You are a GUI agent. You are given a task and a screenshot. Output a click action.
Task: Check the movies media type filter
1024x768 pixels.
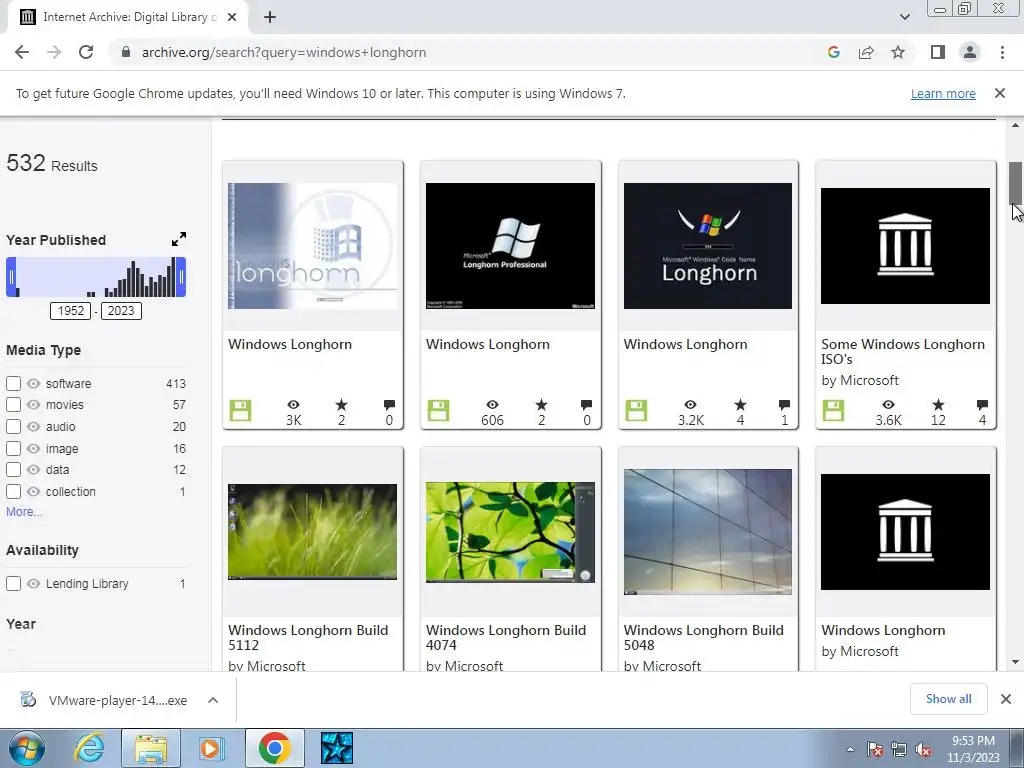(13, 405)
